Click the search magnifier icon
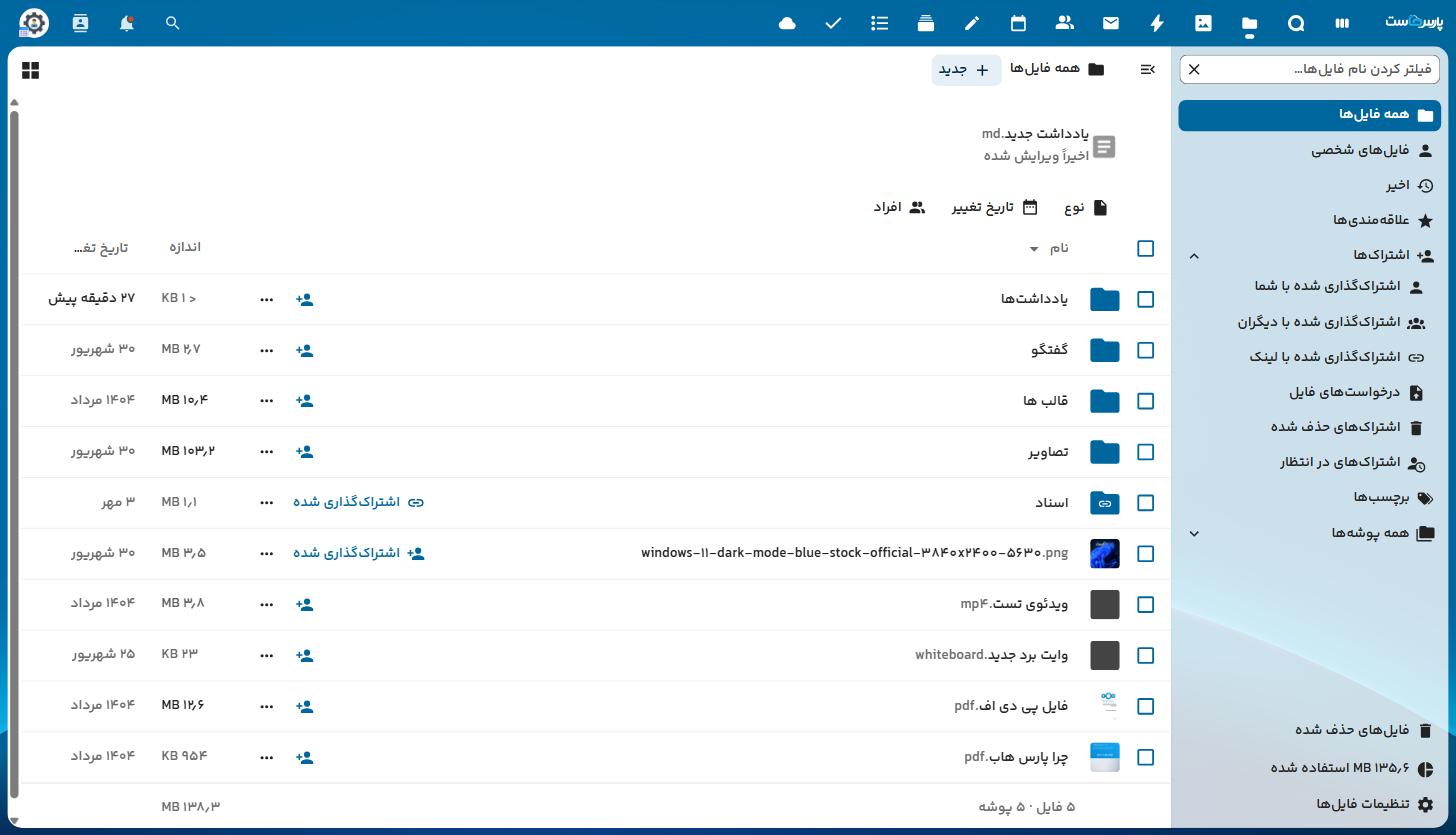The width and height of the screenshot is (1456, 835). 172,23
